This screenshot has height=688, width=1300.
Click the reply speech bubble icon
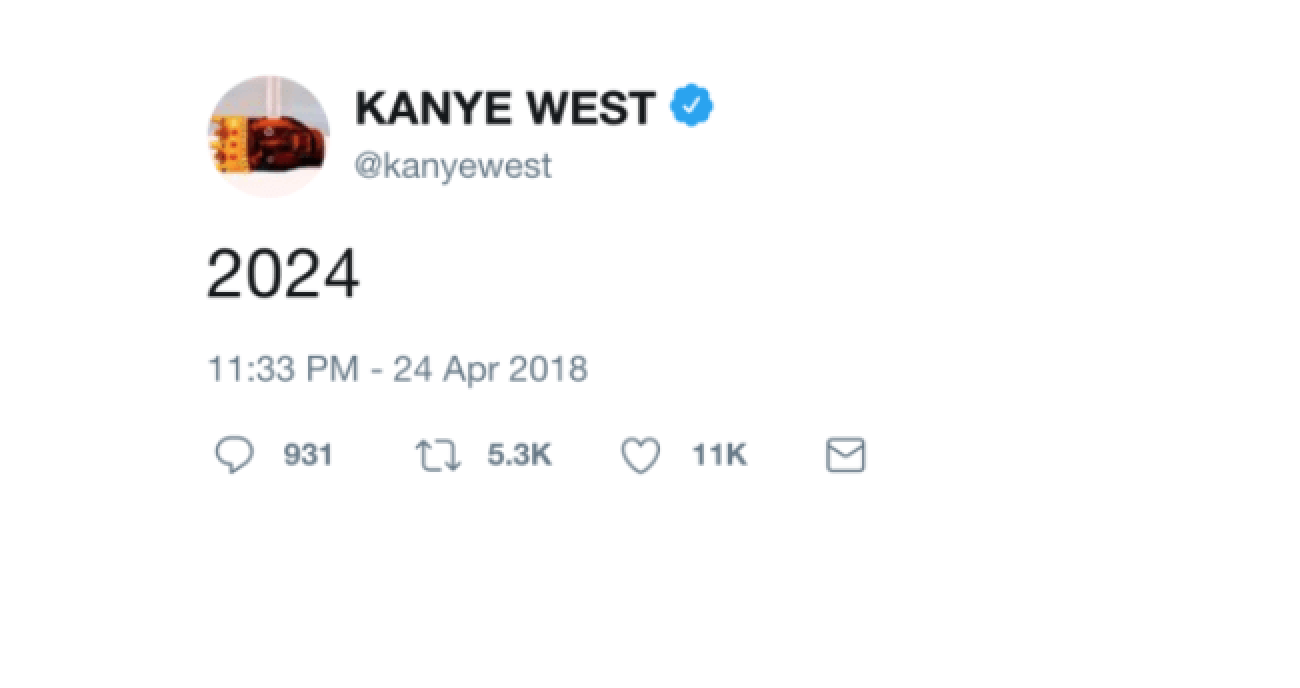click(234, 456)
